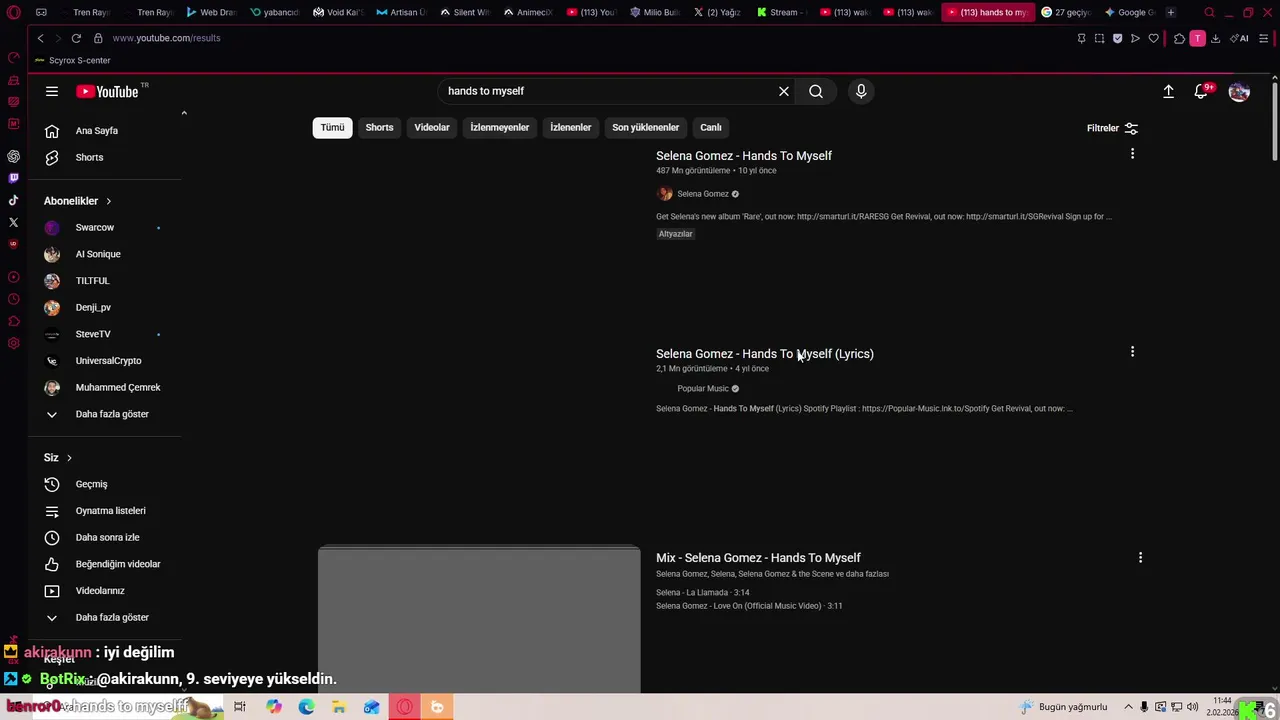This screenshot has height=720, width=1280.
Task: Open more options for the Lyrics video
Action: pyautogui.click(x=1132, y=352)
